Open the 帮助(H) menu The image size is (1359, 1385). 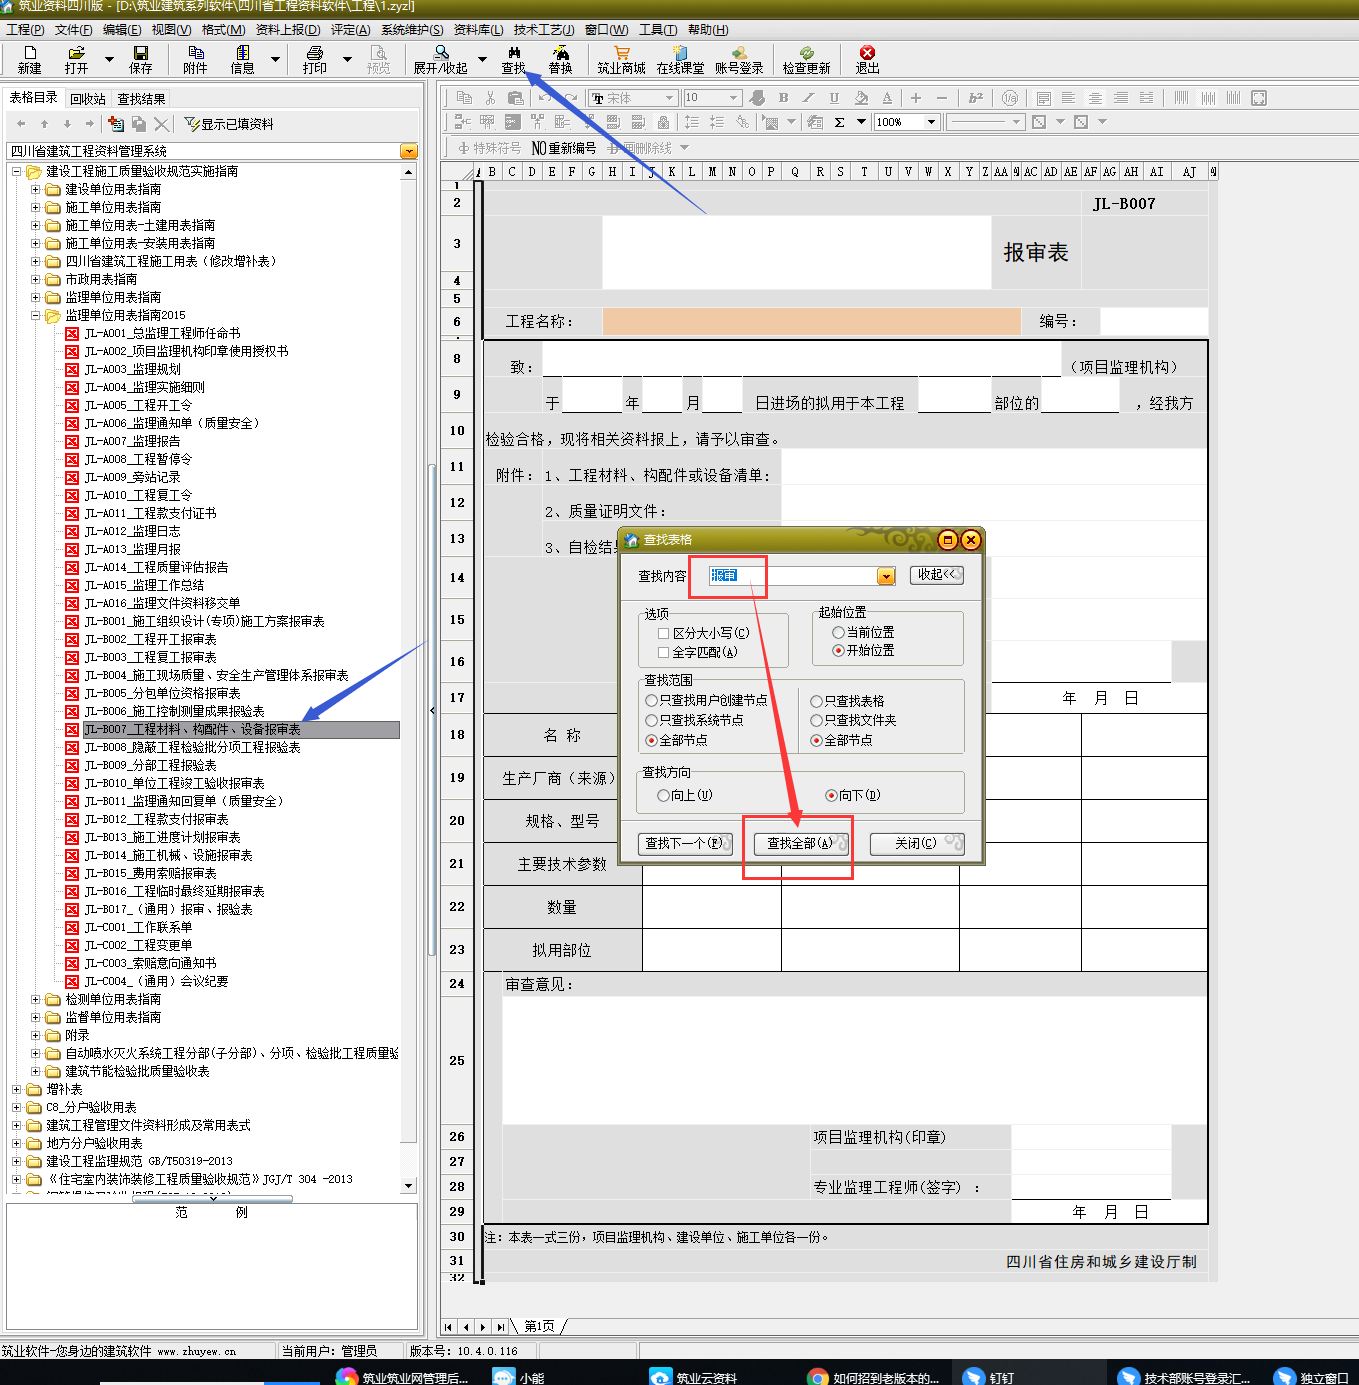tap(708, 30)
